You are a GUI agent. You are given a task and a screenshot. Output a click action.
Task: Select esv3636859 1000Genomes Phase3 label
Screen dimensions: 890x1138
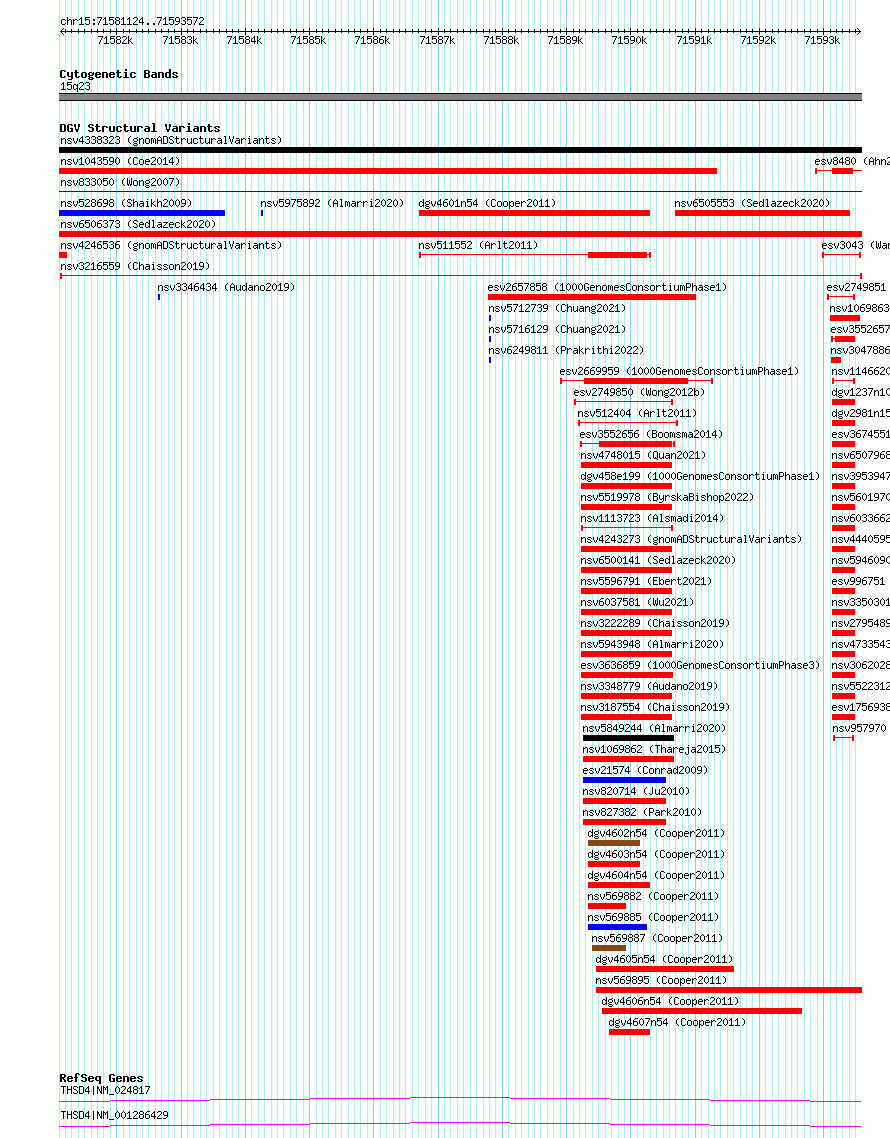click(x=700, y=666)
